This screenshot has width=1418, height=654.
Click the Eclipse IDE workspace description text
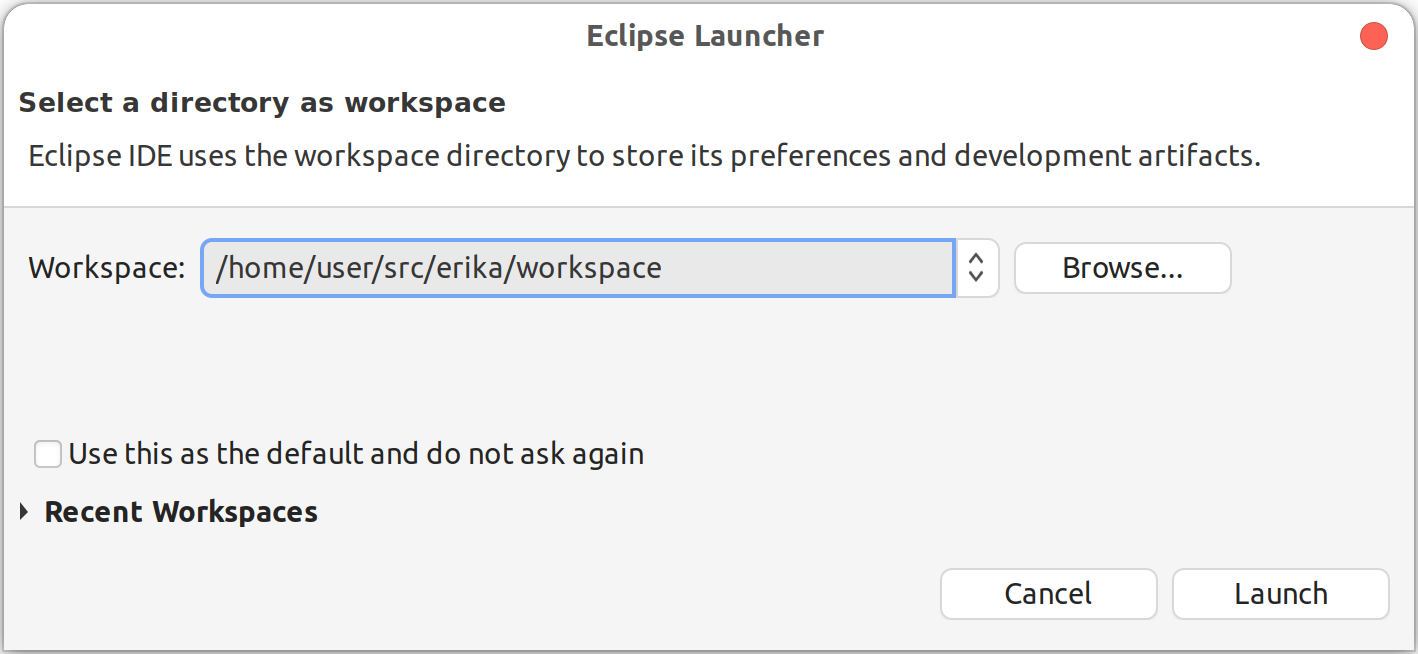[644, 156]
